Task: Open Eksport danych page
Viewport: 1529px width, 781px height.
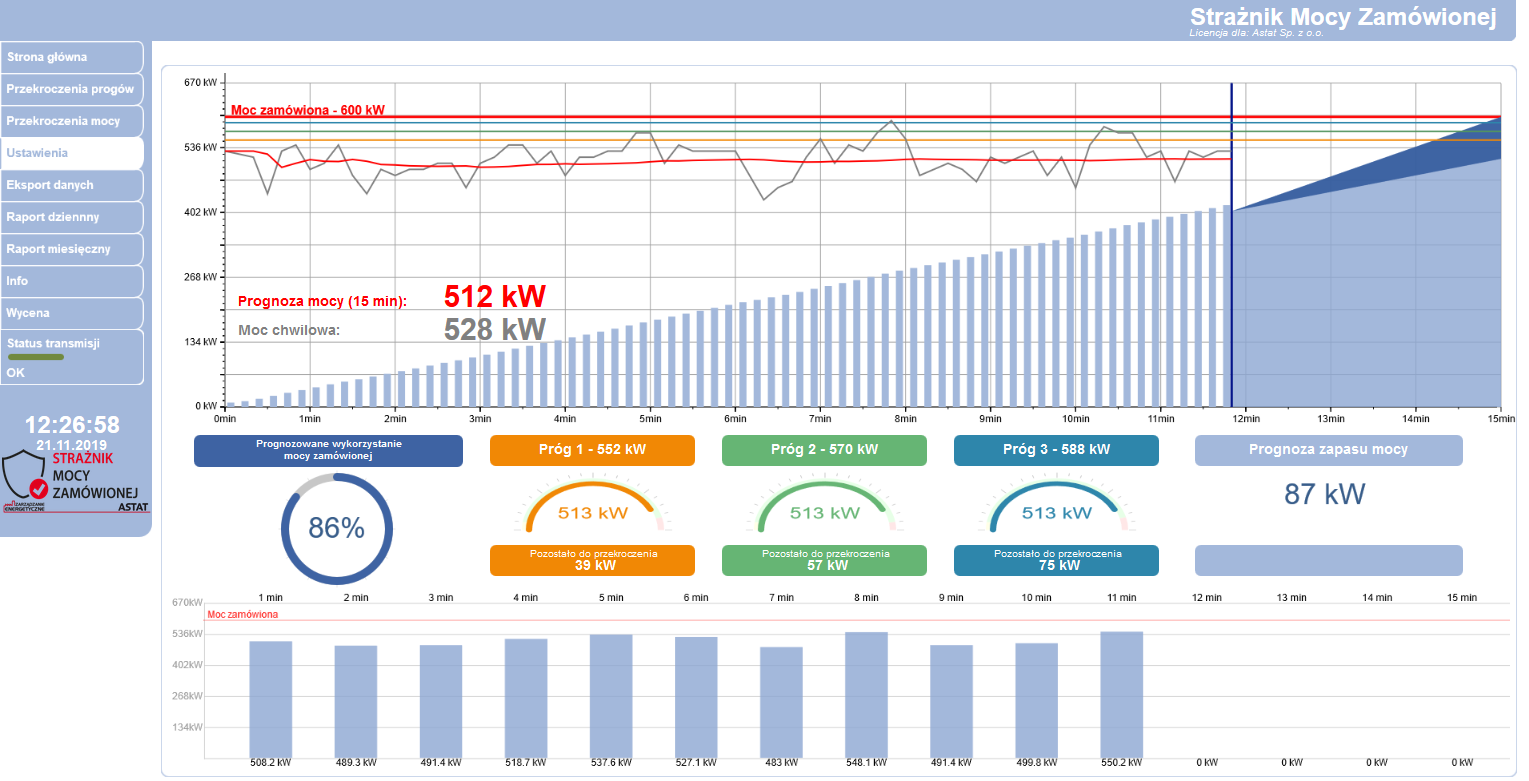Action: click(x=71, y=185)
